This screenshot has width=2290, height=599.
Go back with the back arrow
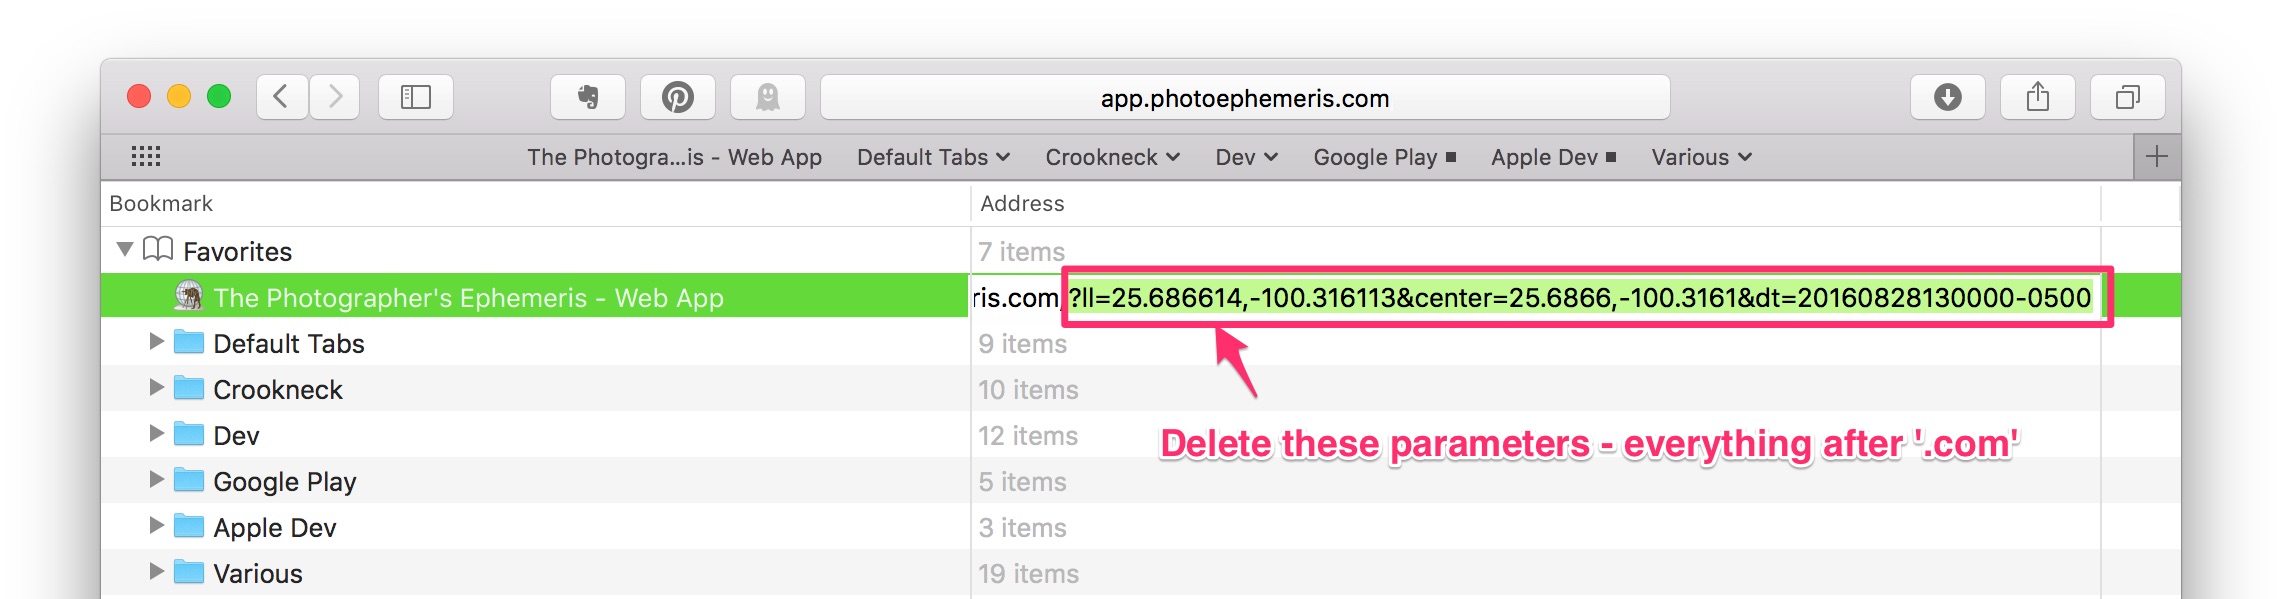pyautogui.click(x=282, y=97)
